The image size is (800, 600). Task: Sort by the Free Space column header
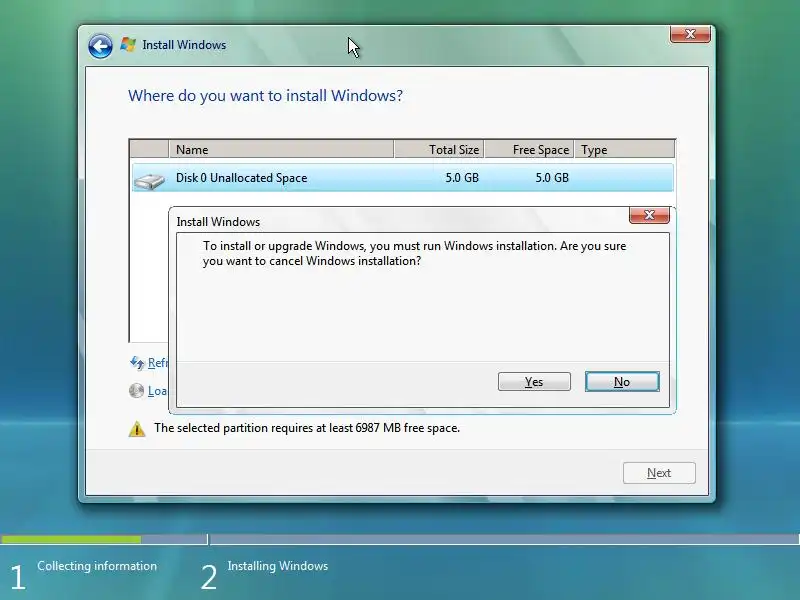coord(529,149)
